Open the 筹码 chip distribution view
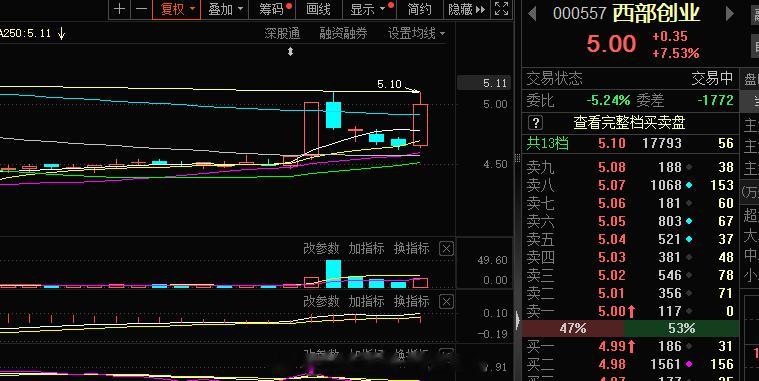 (x=272, y=9)
